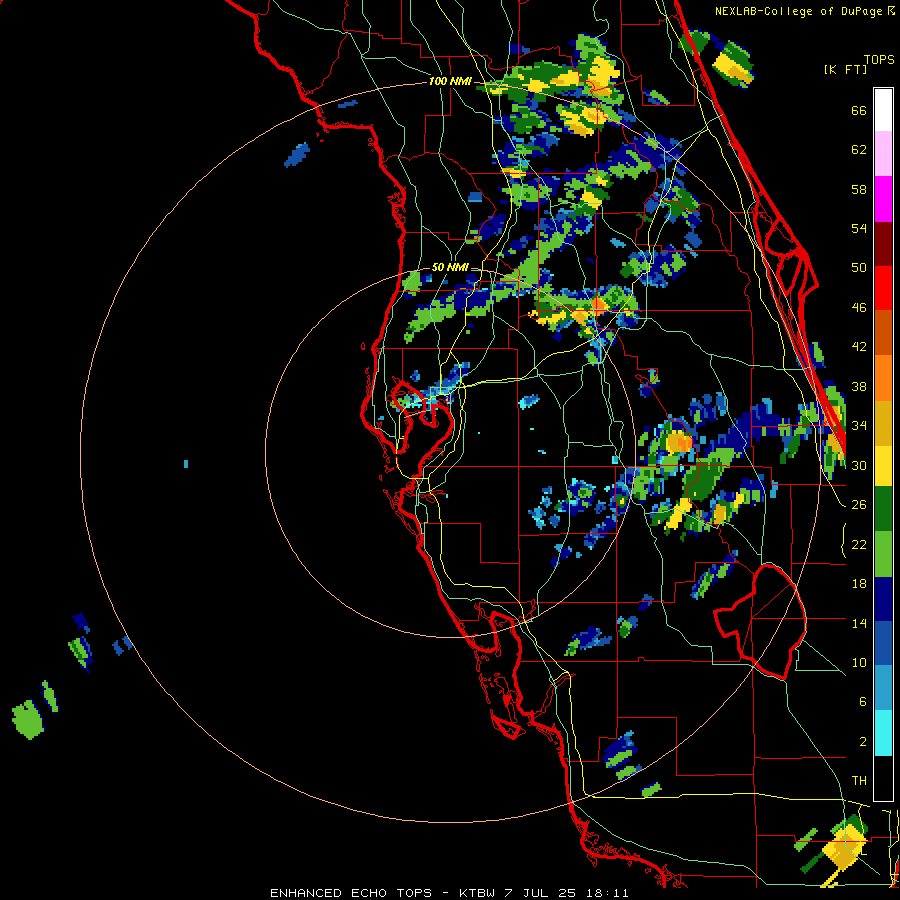Select the light green legend swatch

pyautogui.click(x=883, y=554)
